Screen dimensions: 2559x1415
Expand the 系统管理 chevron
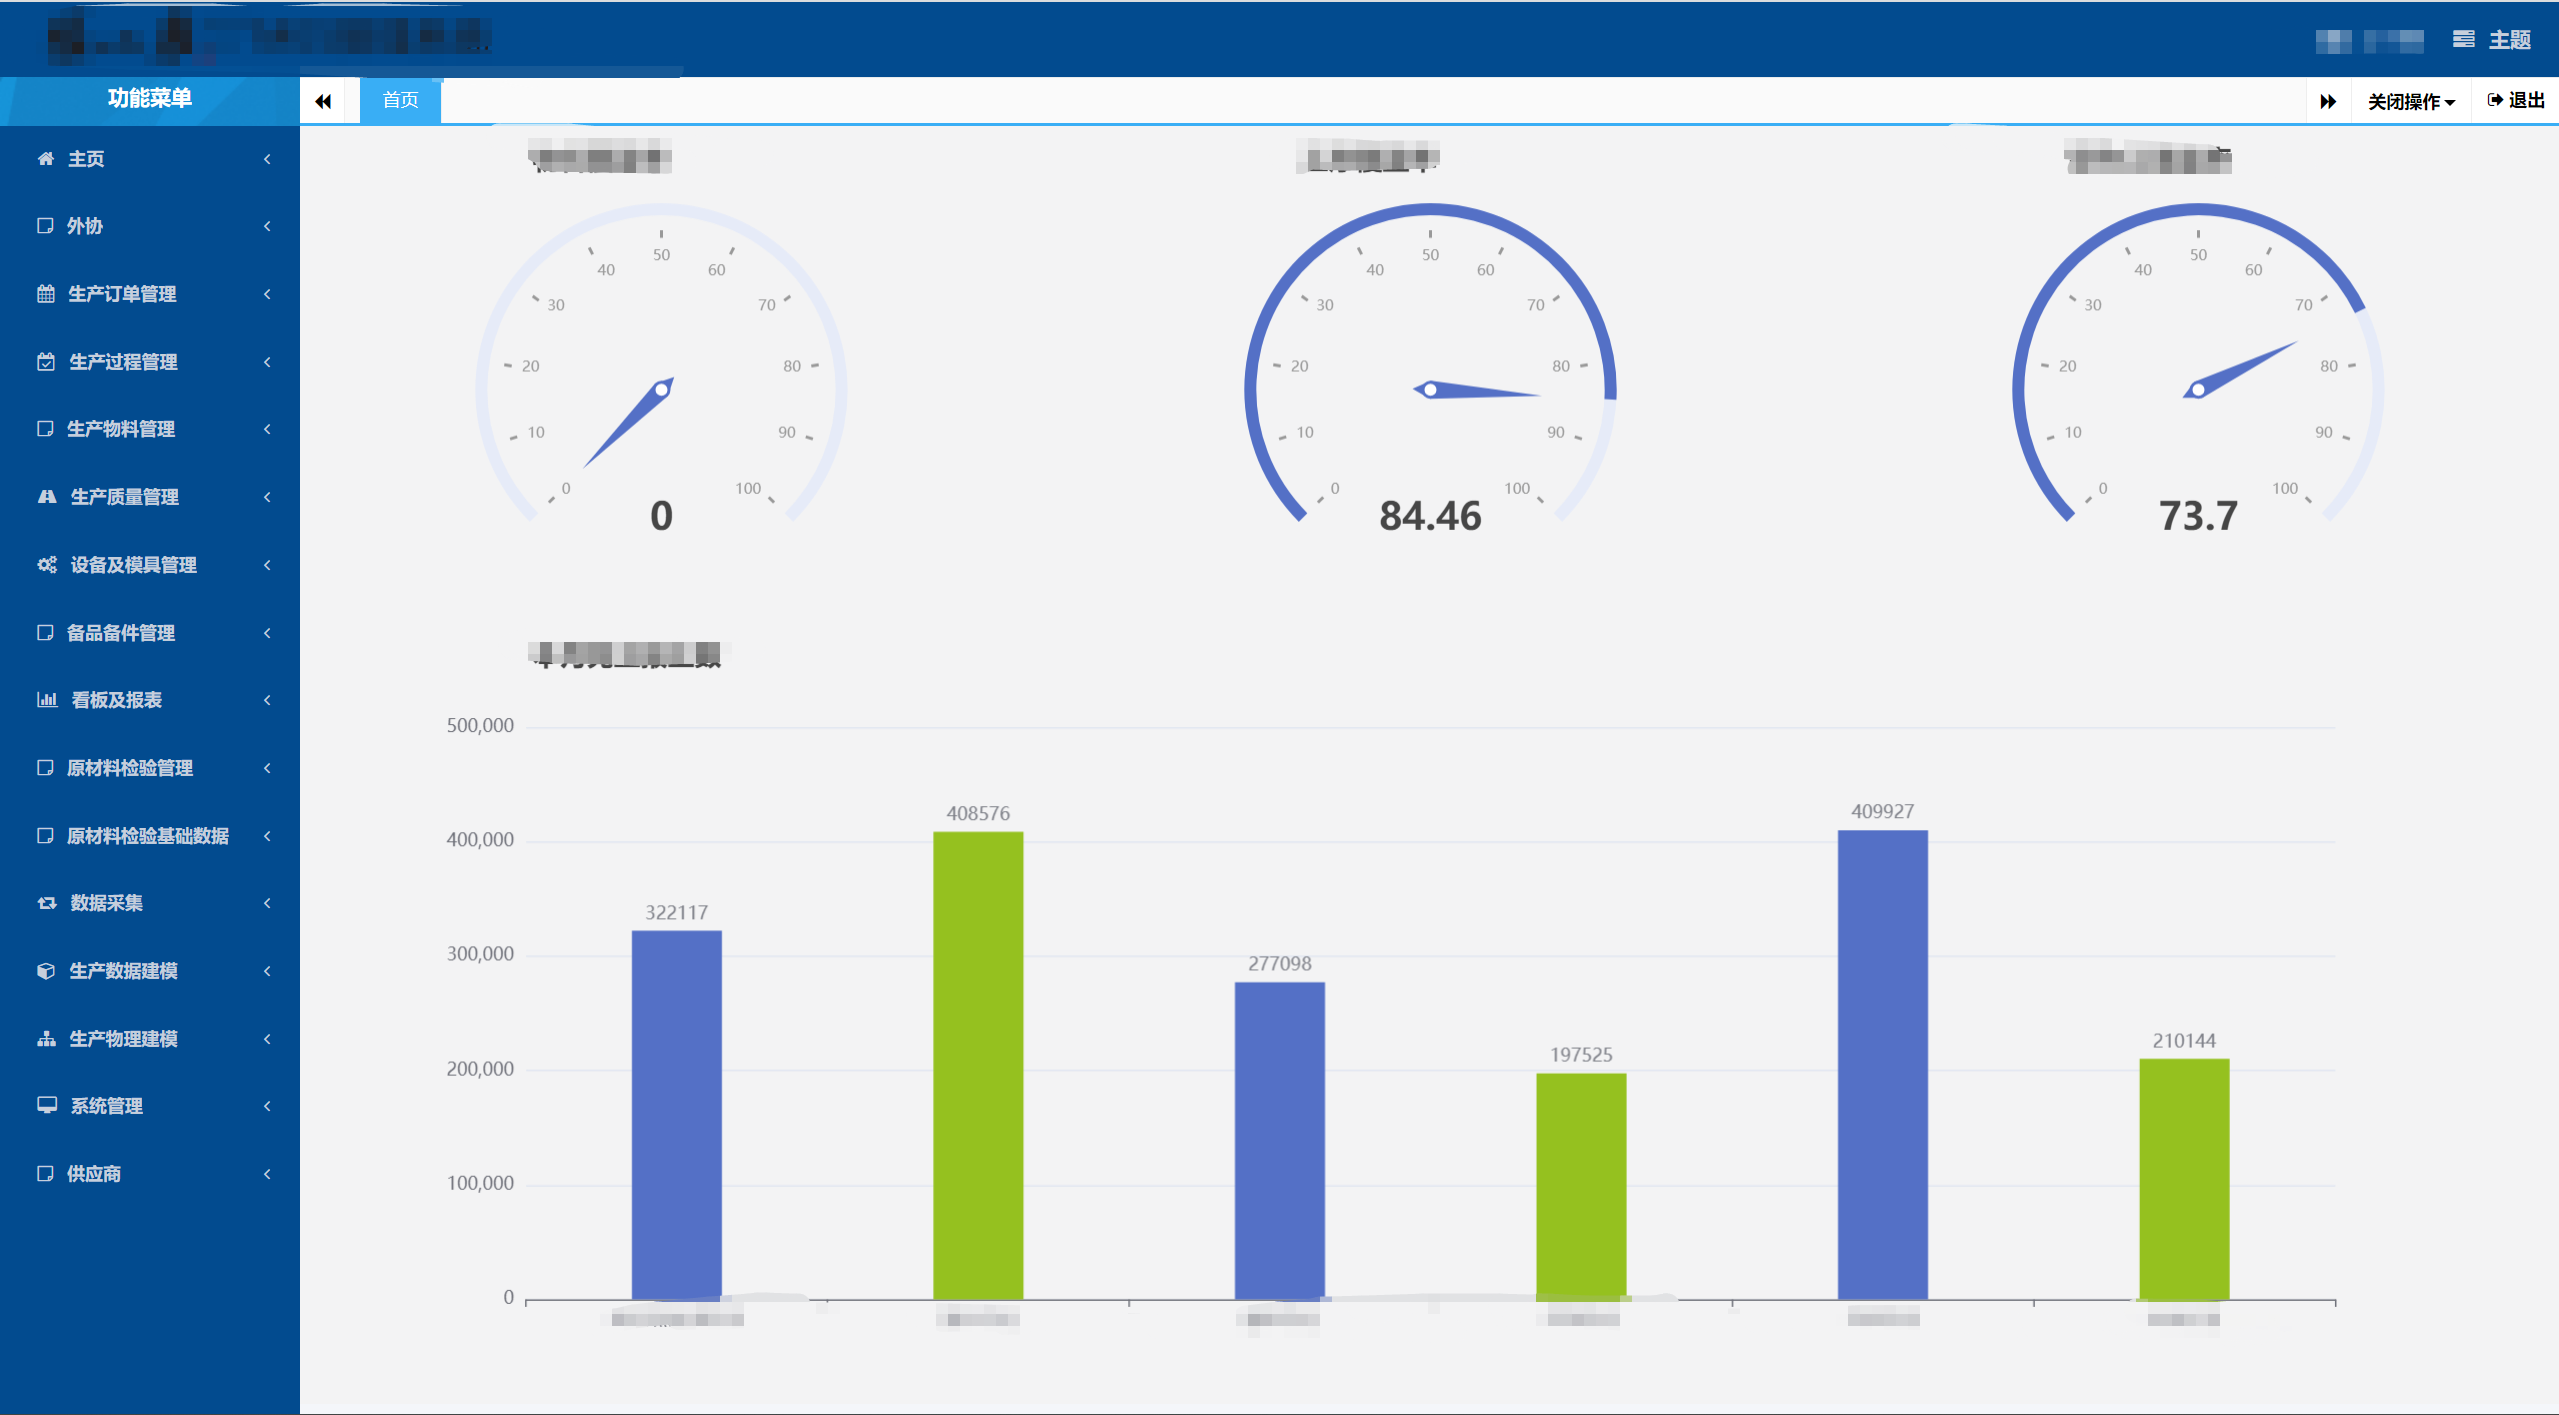pos(267,1106)
